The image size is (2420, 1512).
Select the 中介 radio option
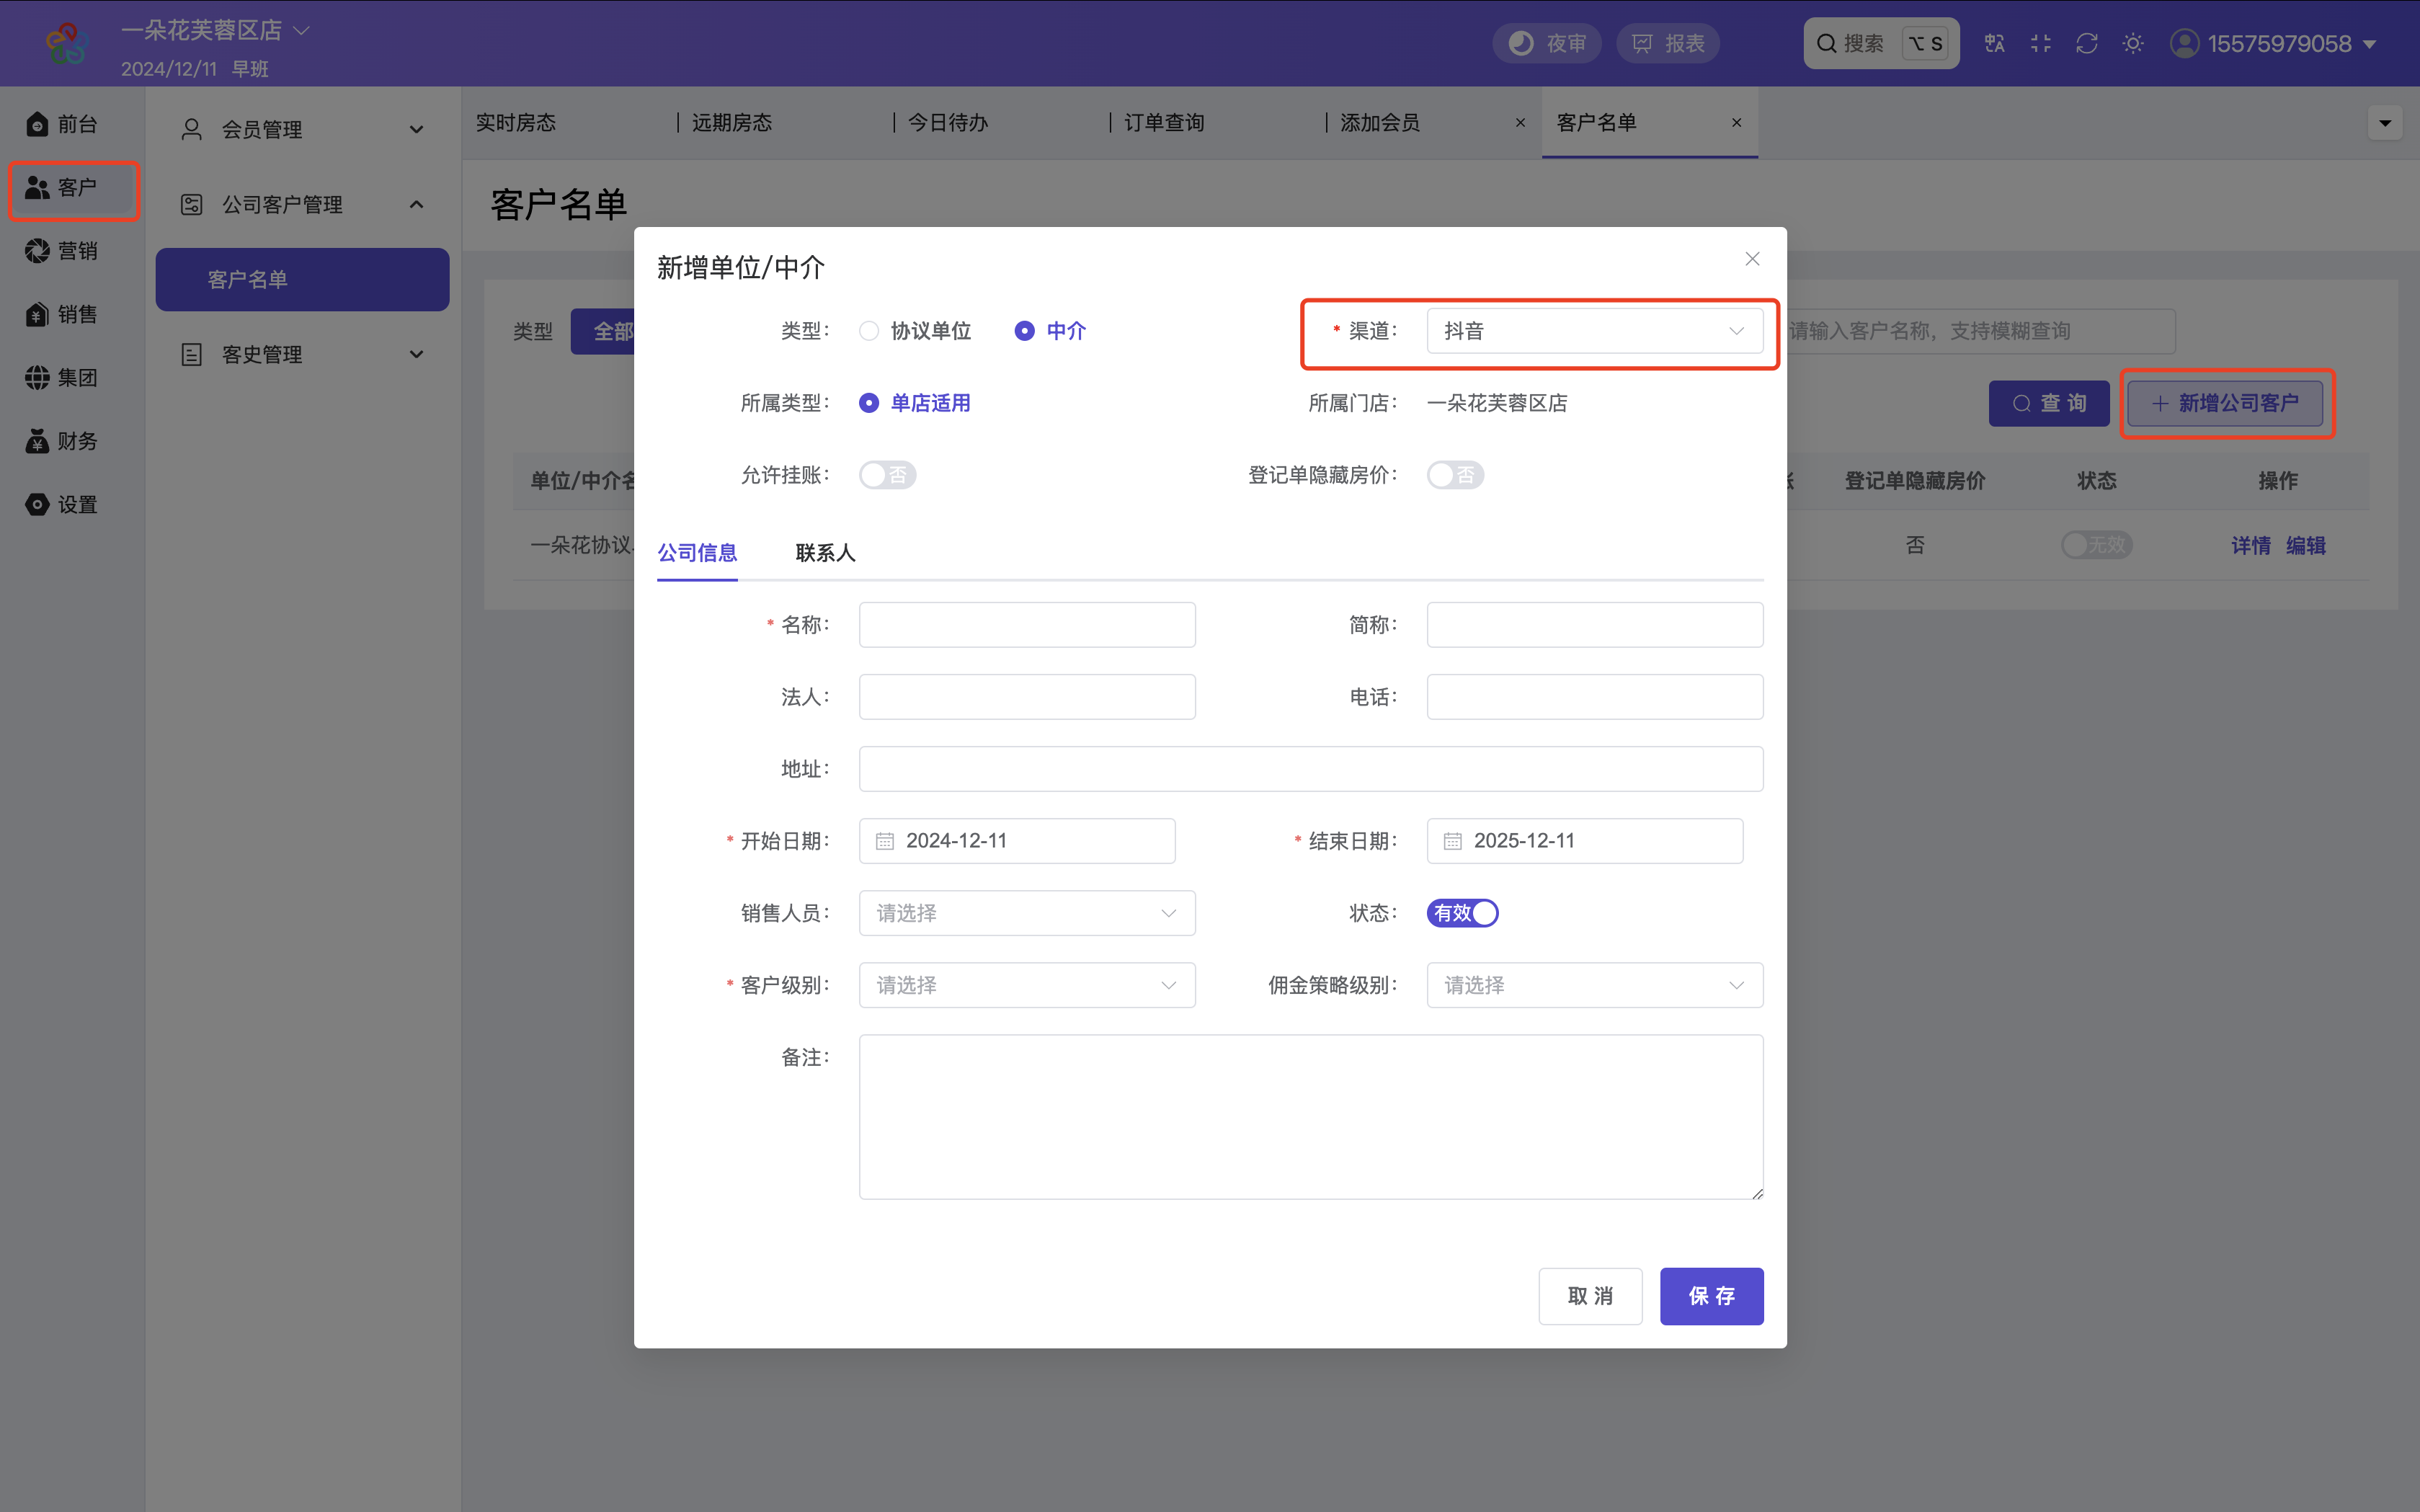pos(1050,331)
